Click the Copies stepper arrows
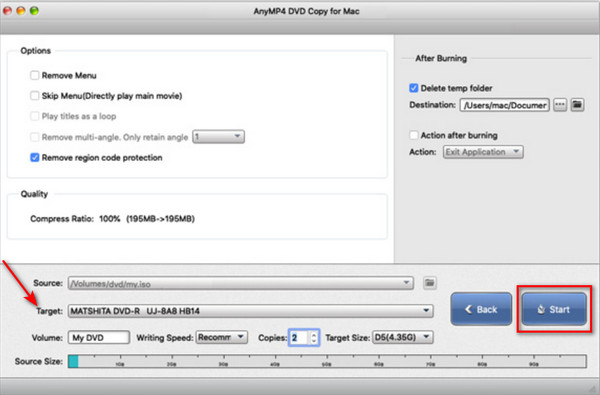600x395 pixels. [314, 338]
